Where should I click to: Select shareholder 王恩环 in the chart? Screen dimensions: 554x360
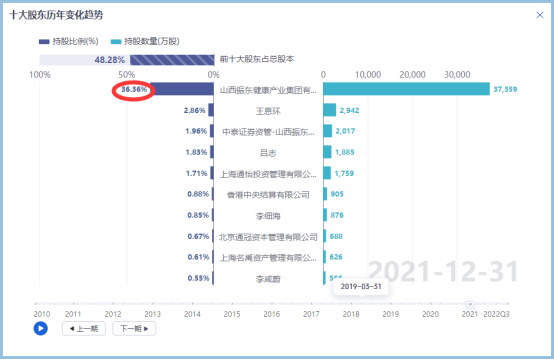tap(268, 111)
